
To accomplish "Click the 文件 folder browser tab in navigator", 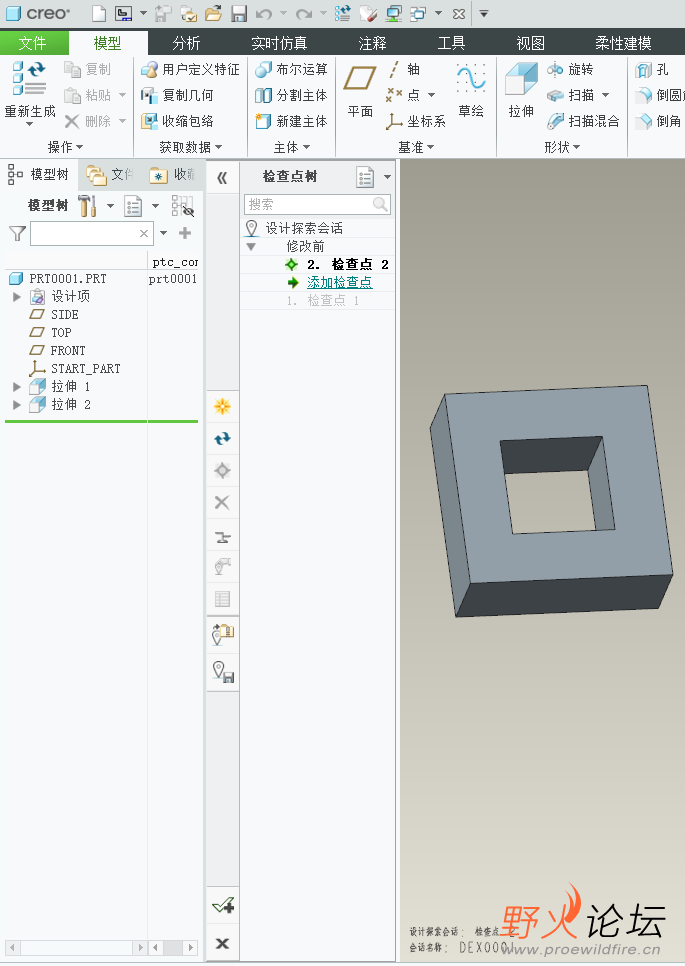I will click(x=110, y=175).
